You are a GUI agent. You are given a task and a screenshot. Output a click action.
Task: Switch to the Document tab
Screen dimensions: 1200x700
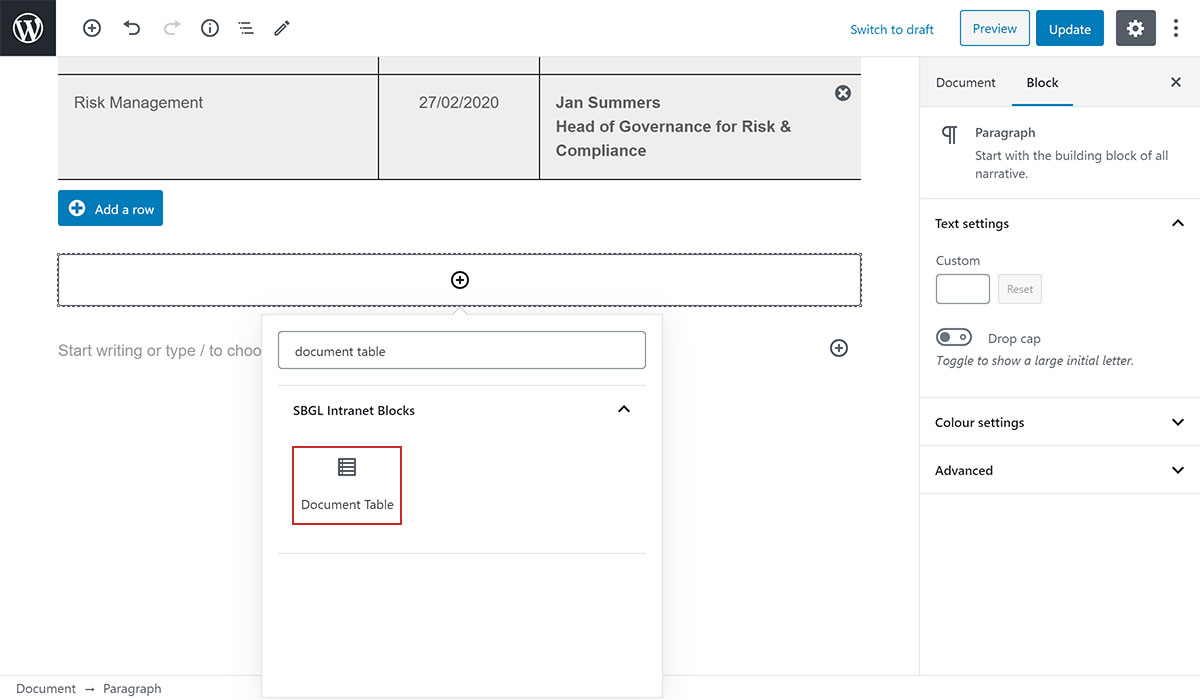pyautogui.click(x=965, y=83)
